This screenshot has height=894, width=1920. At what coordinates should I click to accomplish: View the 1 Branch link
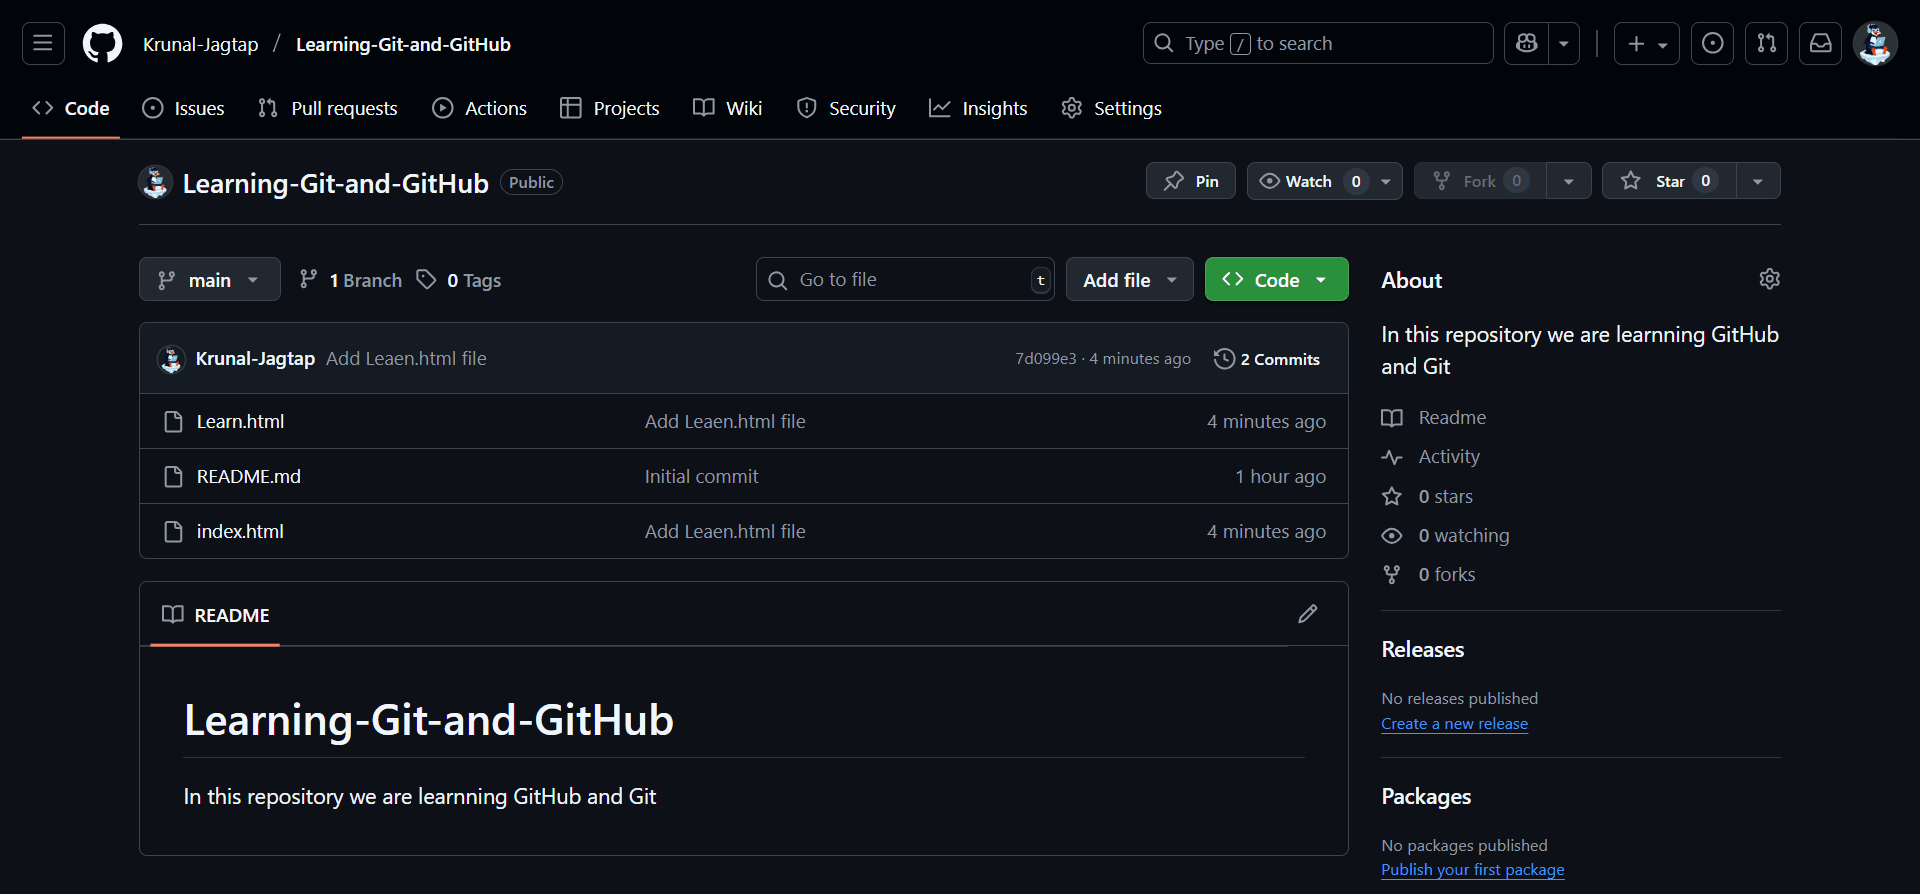[351, 280]
